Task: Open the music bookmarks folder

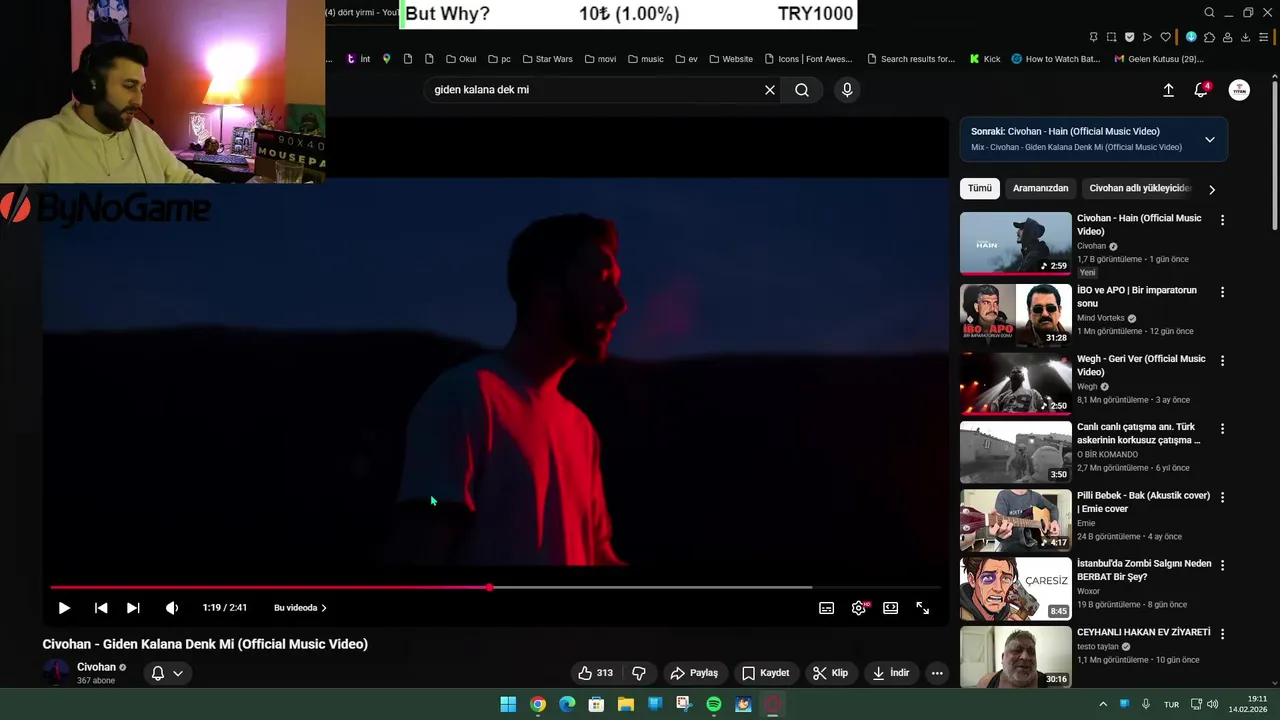Action: 646,59
